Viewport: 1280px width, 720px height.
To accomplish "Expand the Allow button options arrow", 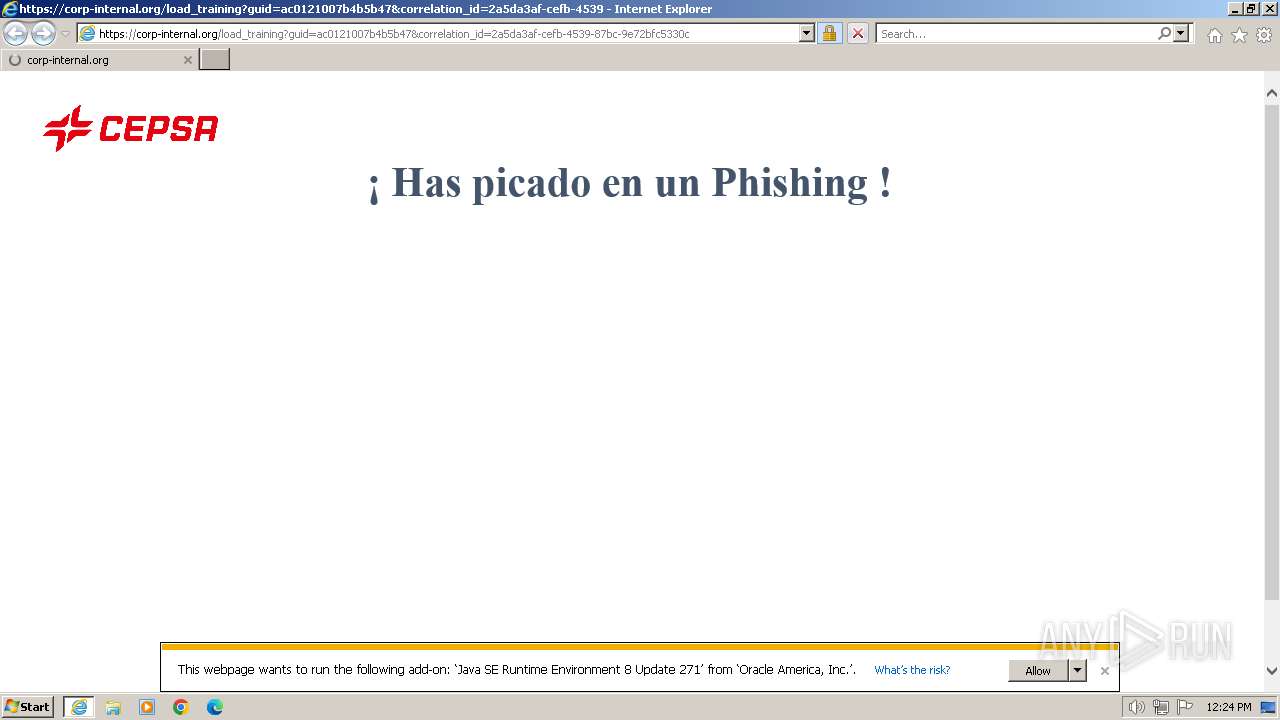I will point(1077,671).
